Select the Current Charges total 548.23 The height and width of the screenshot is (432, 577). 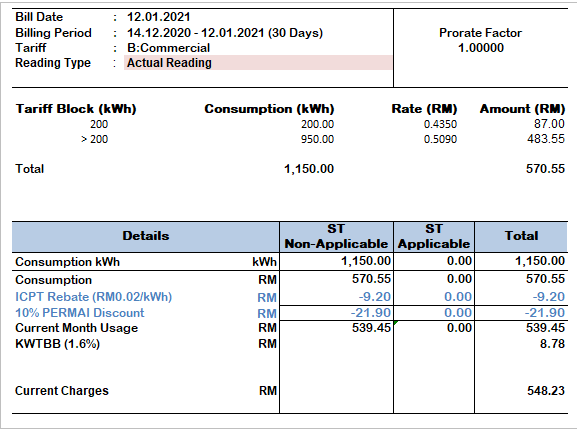(546, 390)
